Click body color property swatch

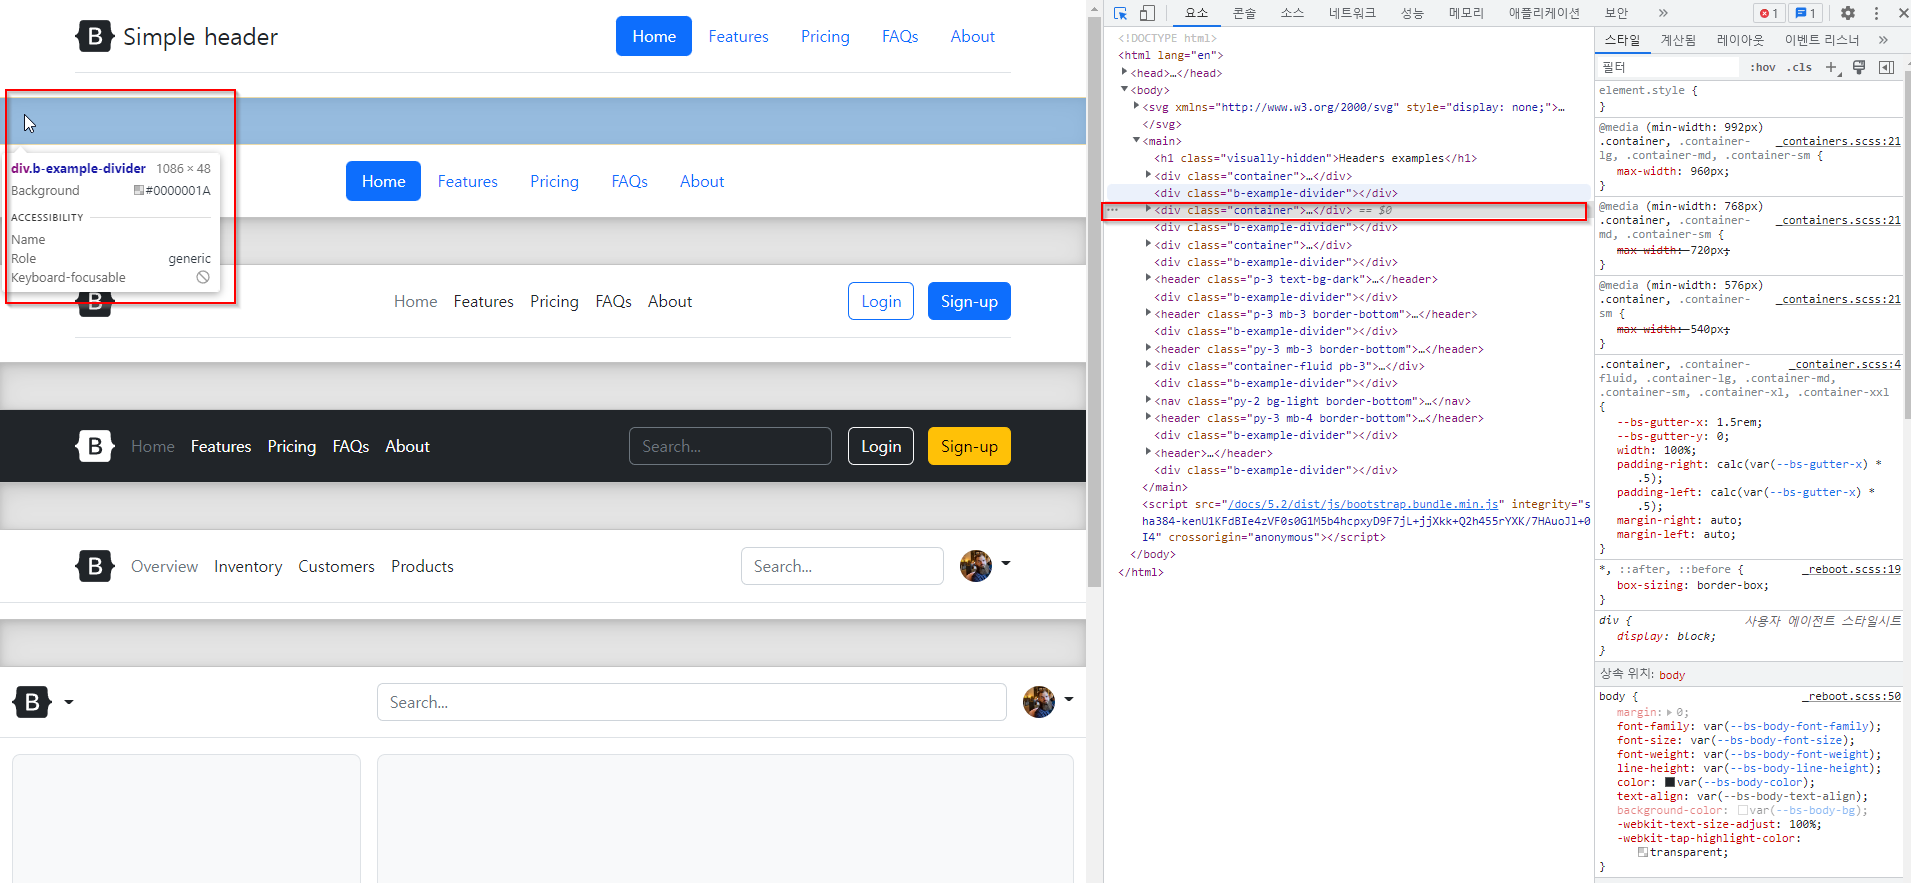1670,782
